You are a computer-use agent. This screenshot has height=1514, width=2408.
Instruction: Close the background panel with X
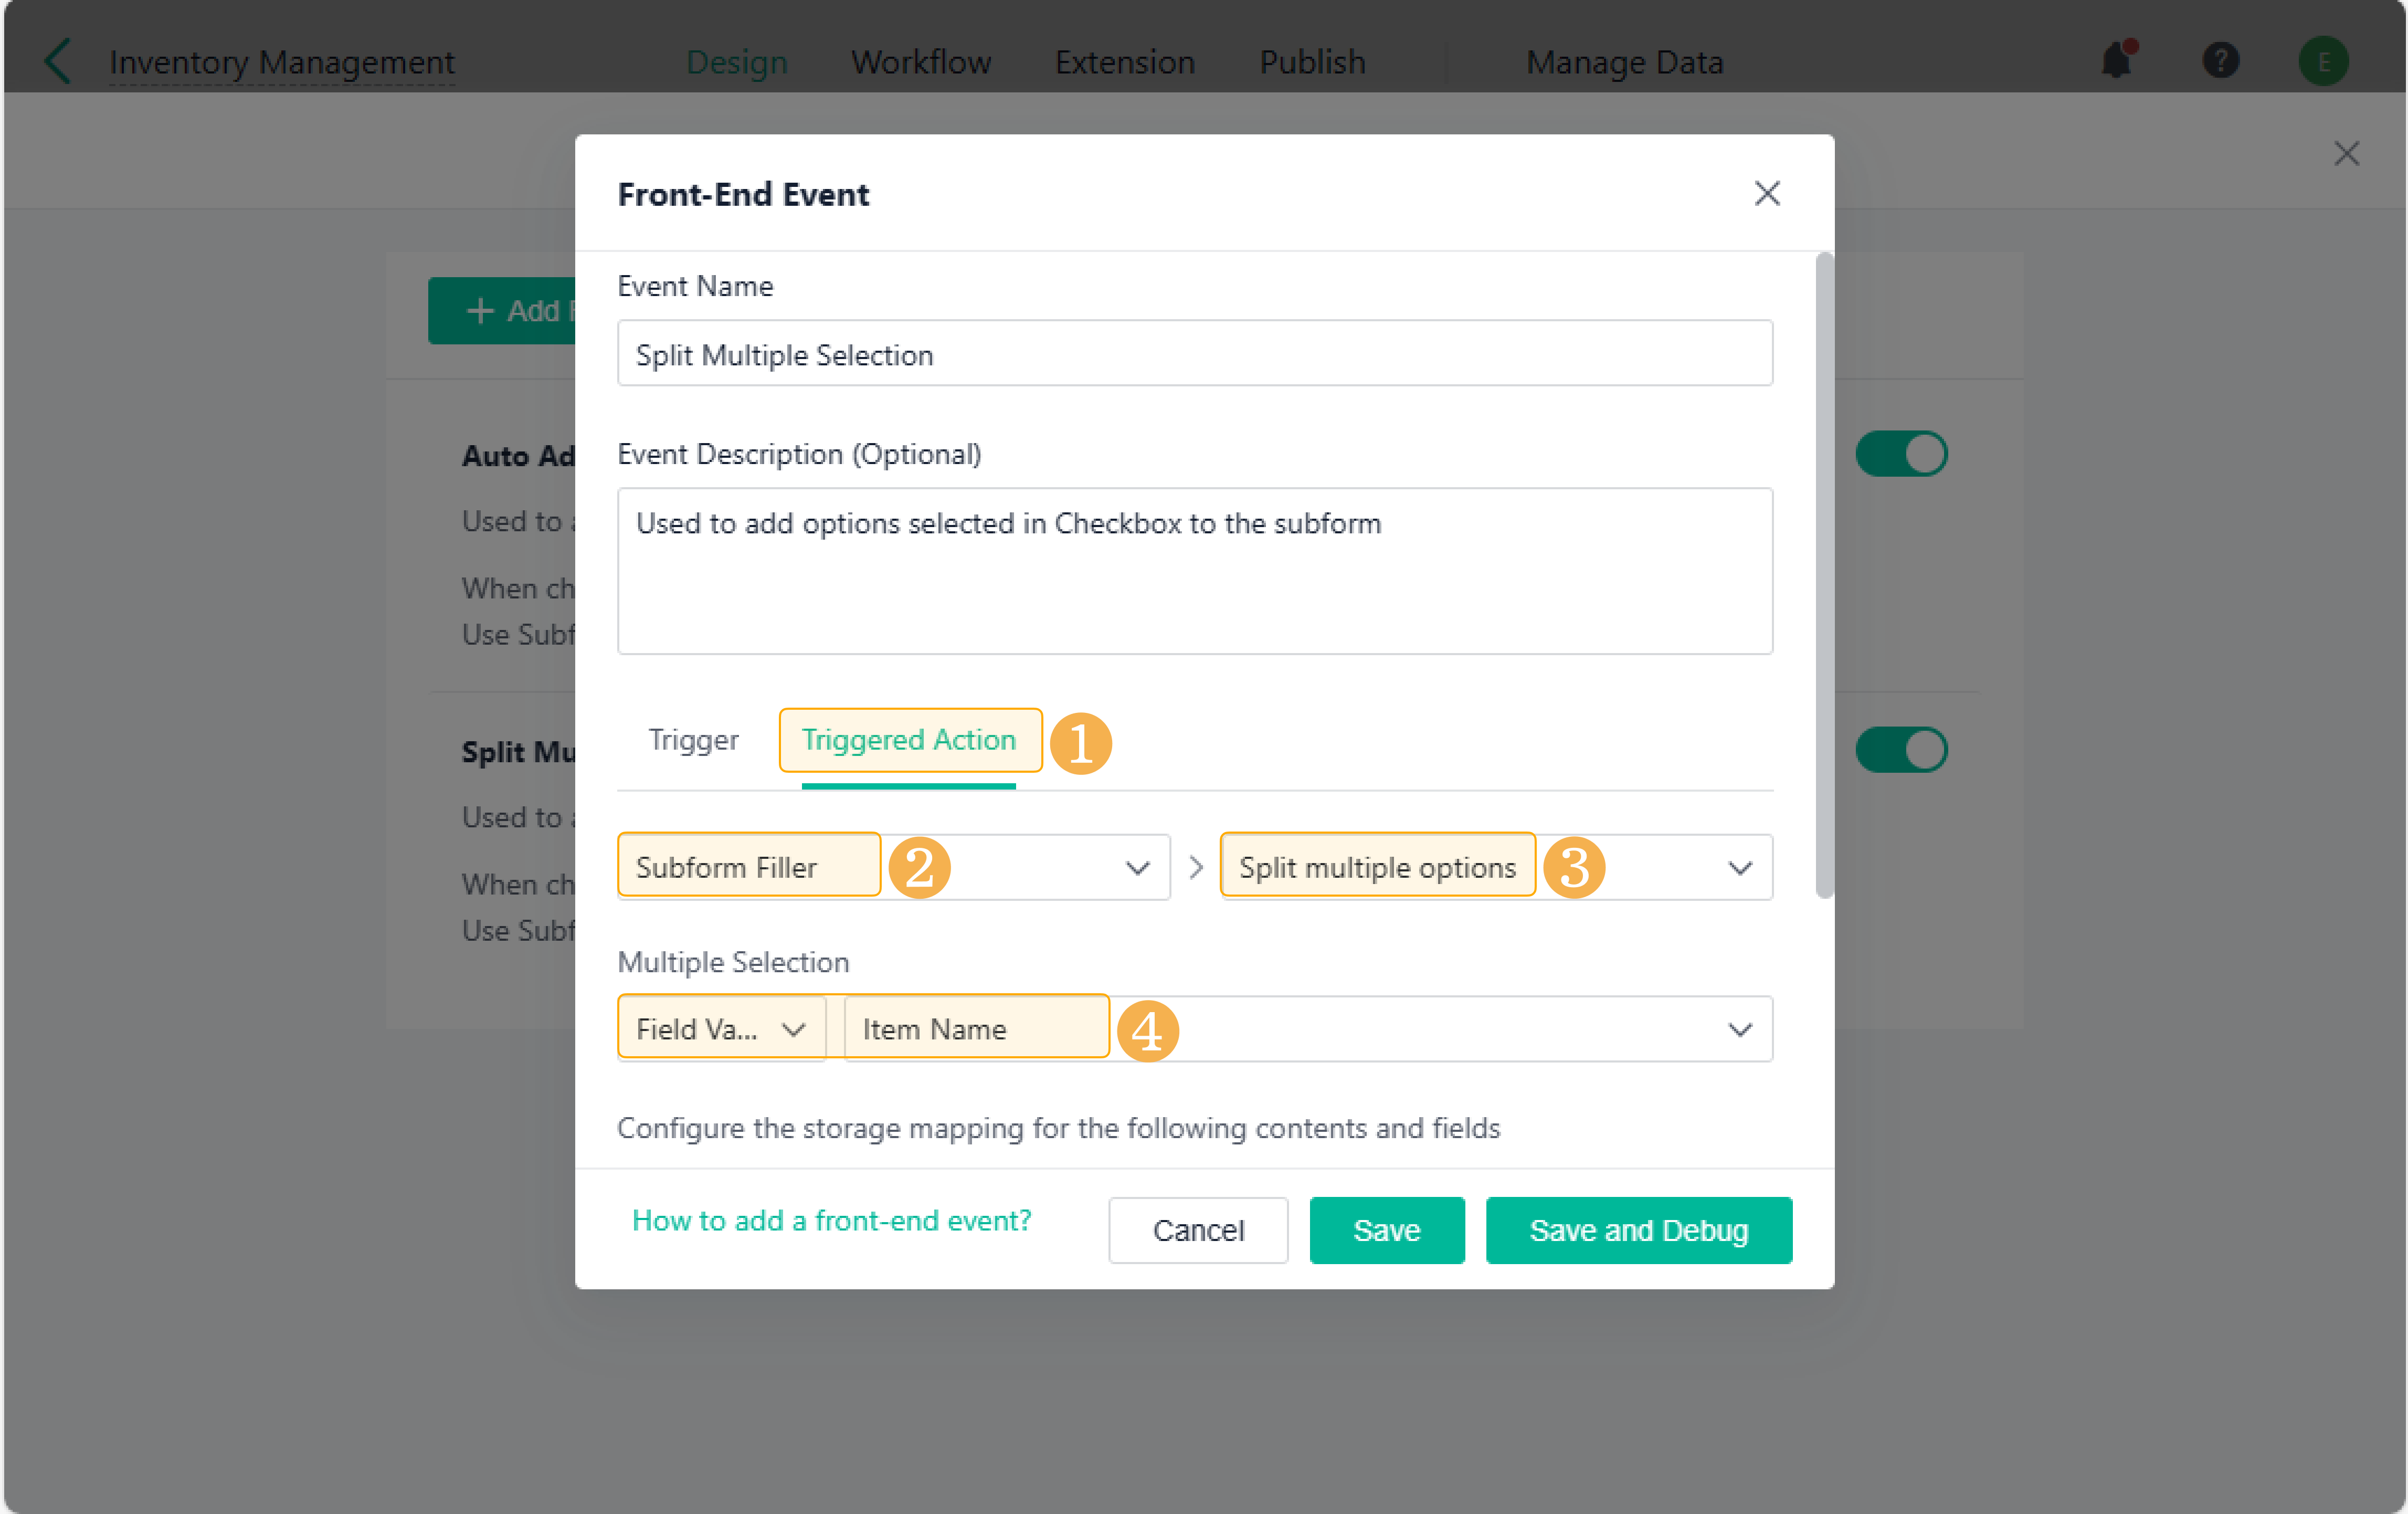2346,154
